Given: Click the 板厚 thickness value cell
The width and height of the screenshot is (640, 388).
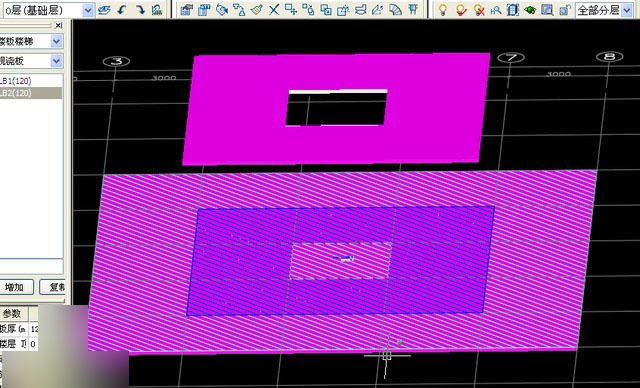Looking at the screenshot, I should (x=33, y=329).
